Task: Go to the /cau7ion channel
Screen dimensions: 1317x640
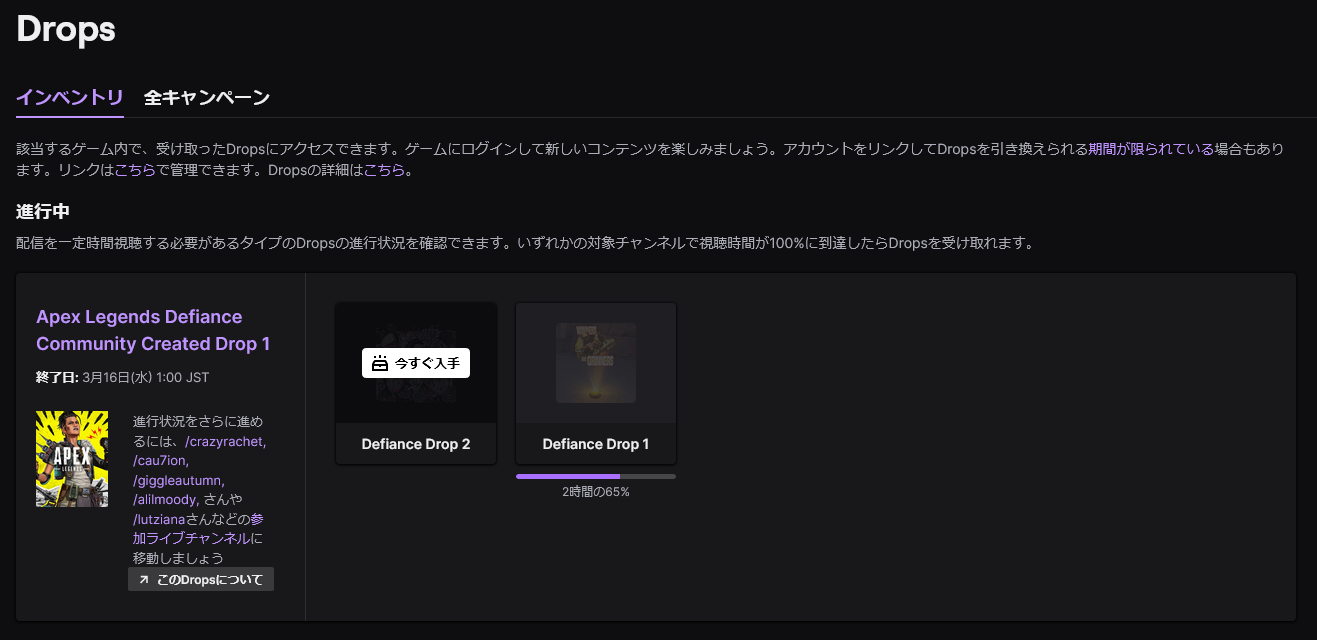Action: pos(160,460)
